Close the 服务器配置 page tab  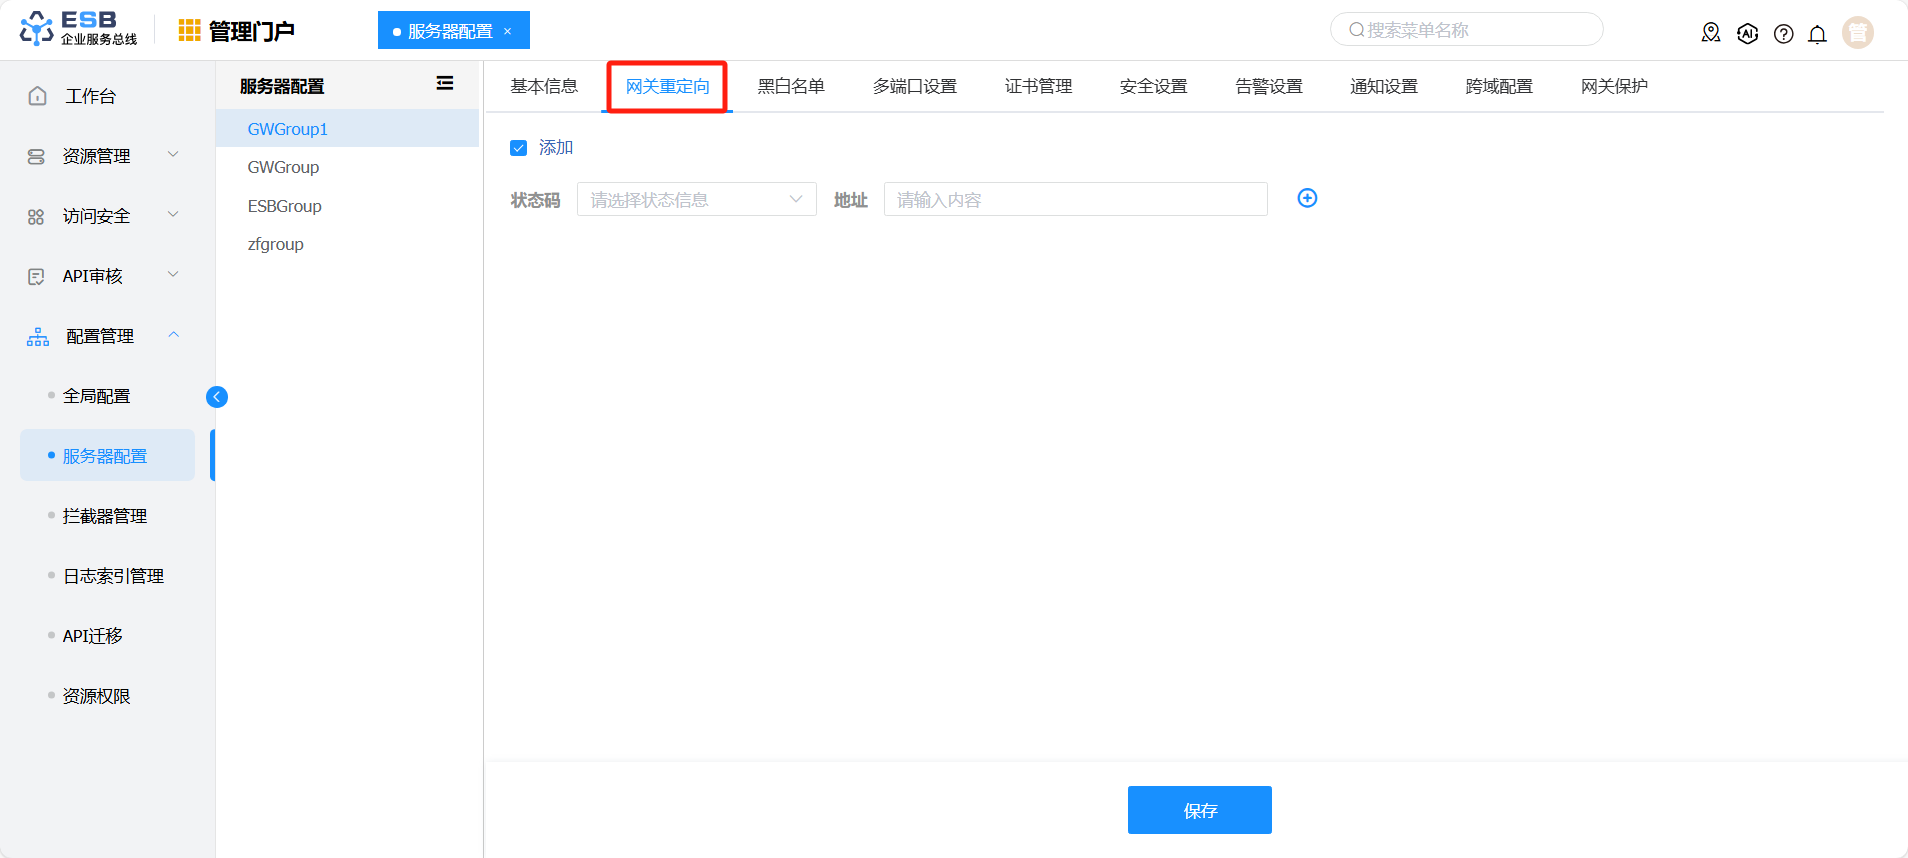508,31
